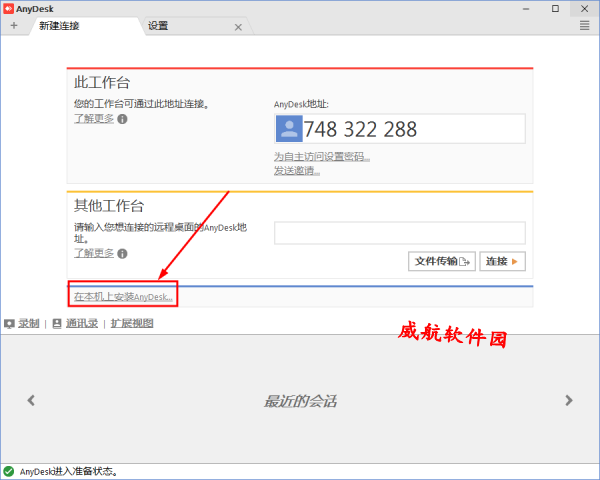The width and height of the screenshot is (600, 480).
Task: Click the user avatar next to AnyDesk address
Action: click(289, 129)
